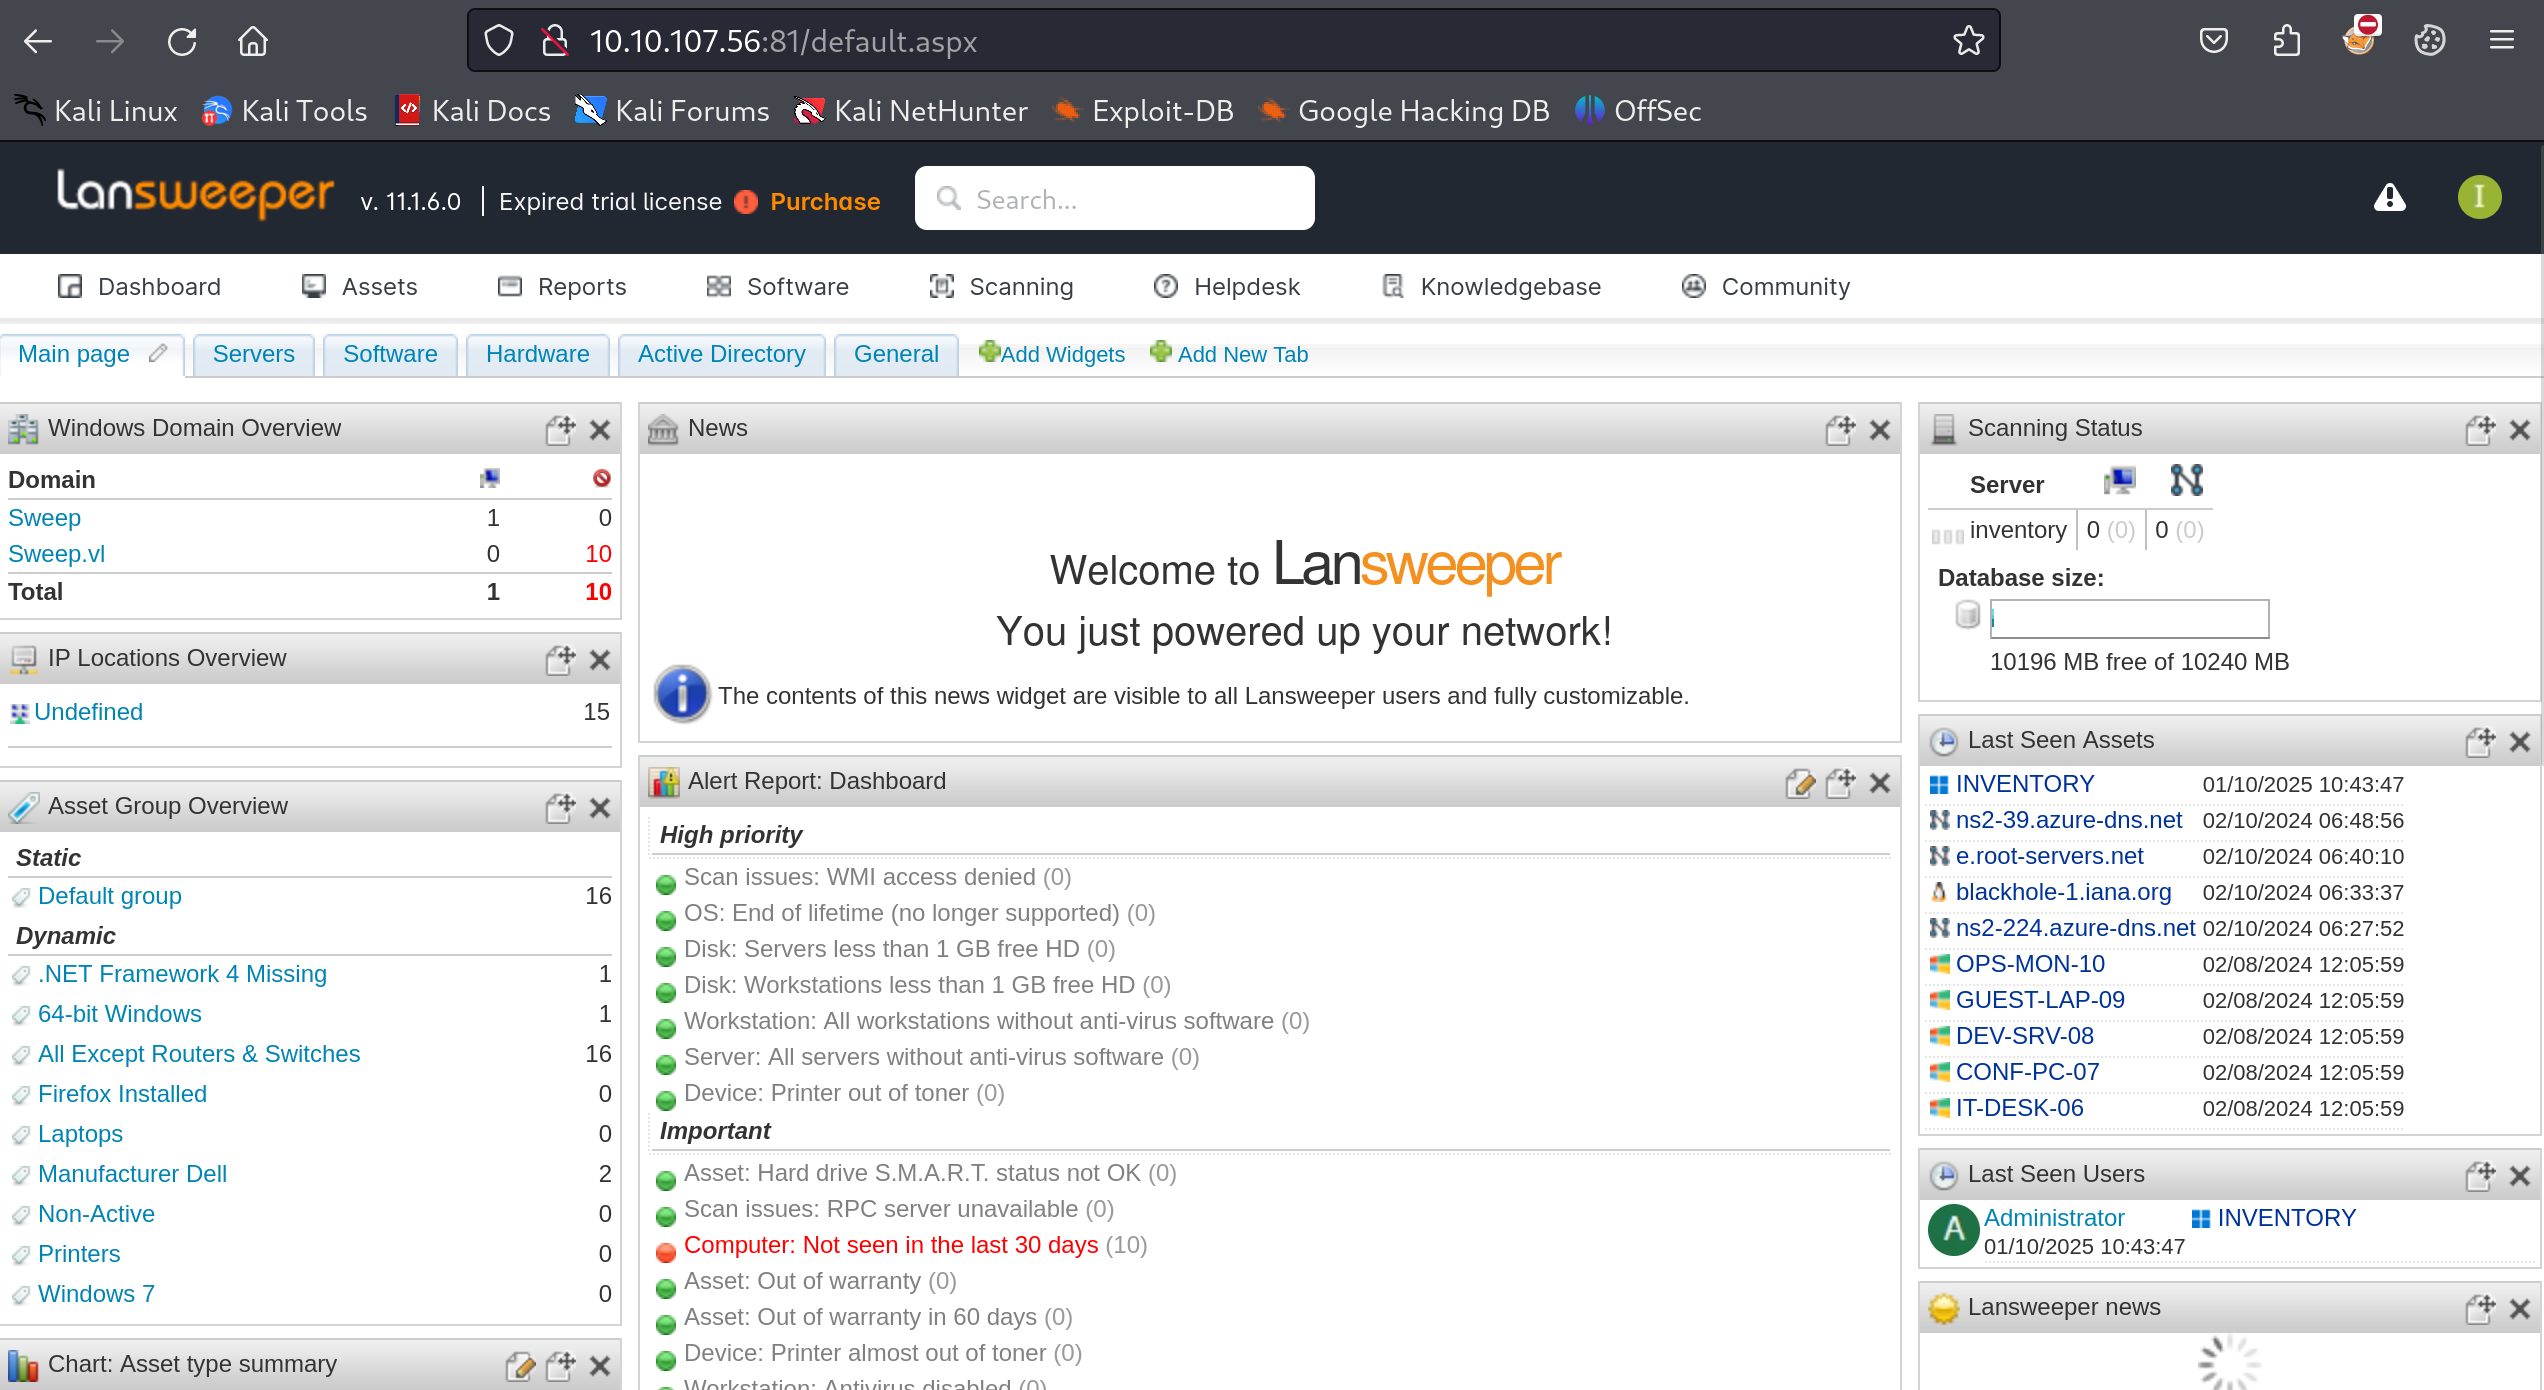Click the Lansweeper search input field
Image resolution: width=2544 pixels, height=1390 pixels.
[1130, 200]
